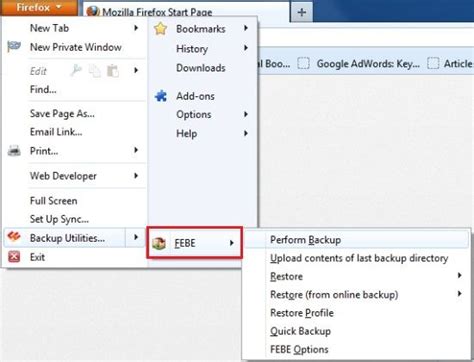
Task: Click the Google AdWords bookmark icon
Action: [303, 63]
